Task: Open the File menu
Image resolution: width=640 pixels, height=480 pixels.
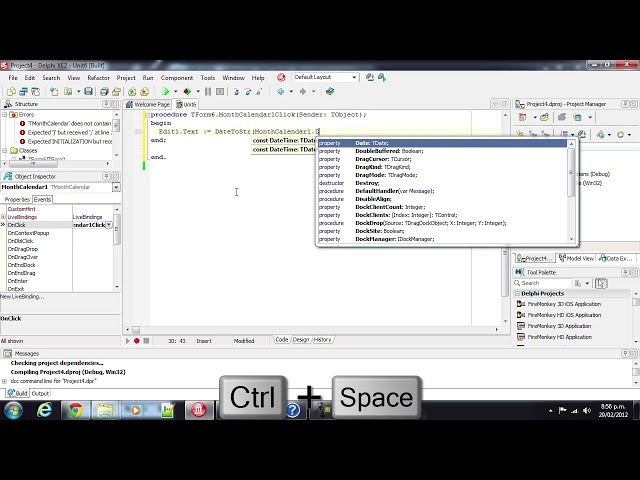Action: [13, 78]
